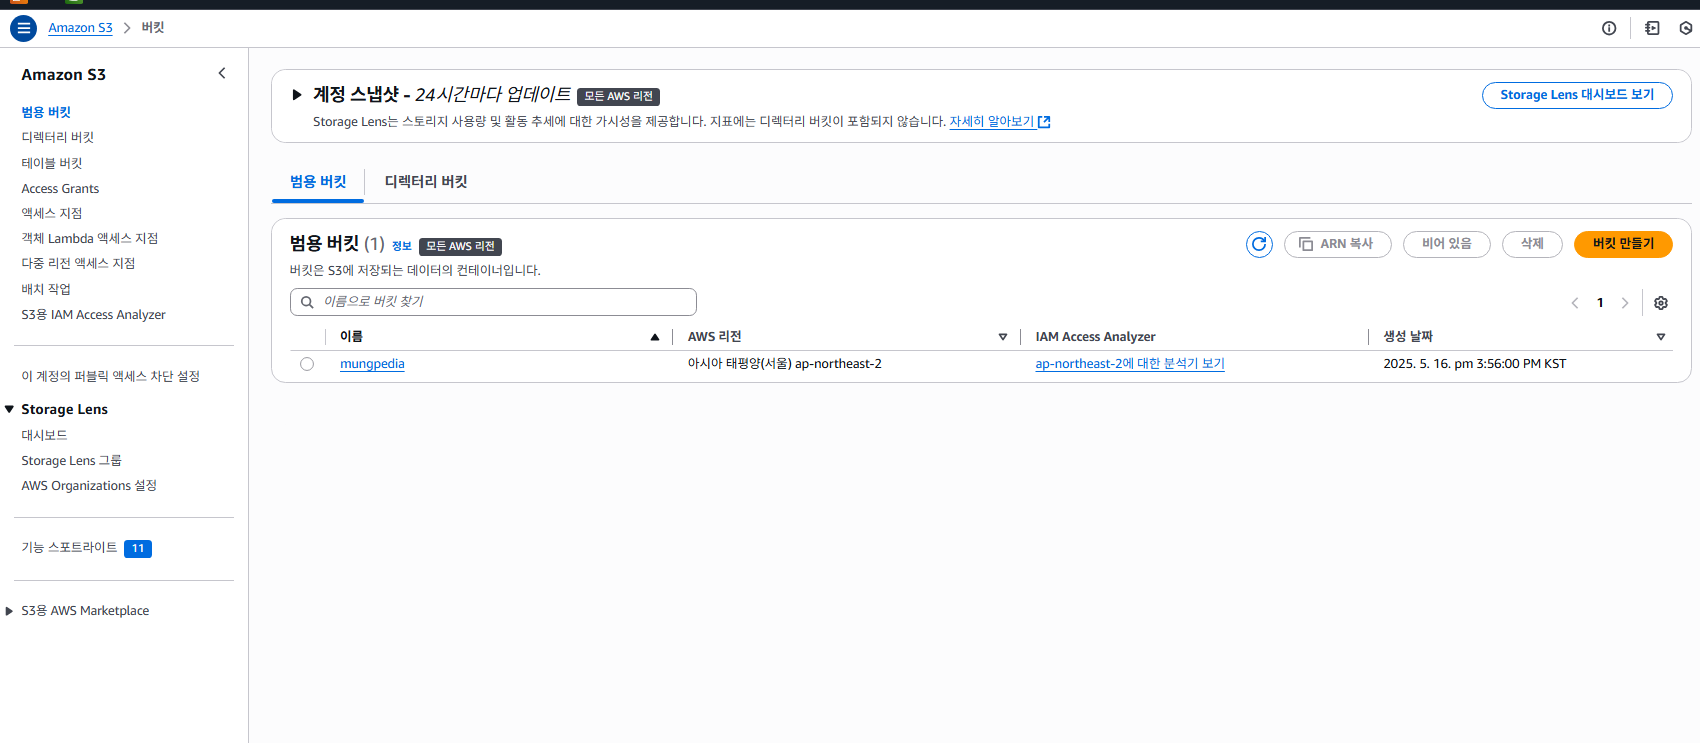Click the 정보 link beside 범용 버킷
Image resolution: width=1700 pixels, height=743 pixels.
402,246
